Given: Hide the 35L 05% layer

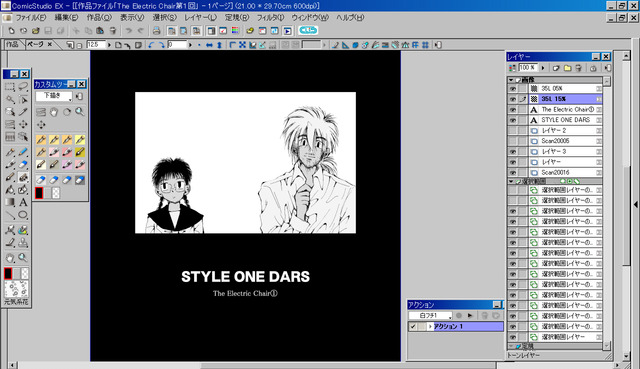Looking at the screenshot, I should pos(513,89).
